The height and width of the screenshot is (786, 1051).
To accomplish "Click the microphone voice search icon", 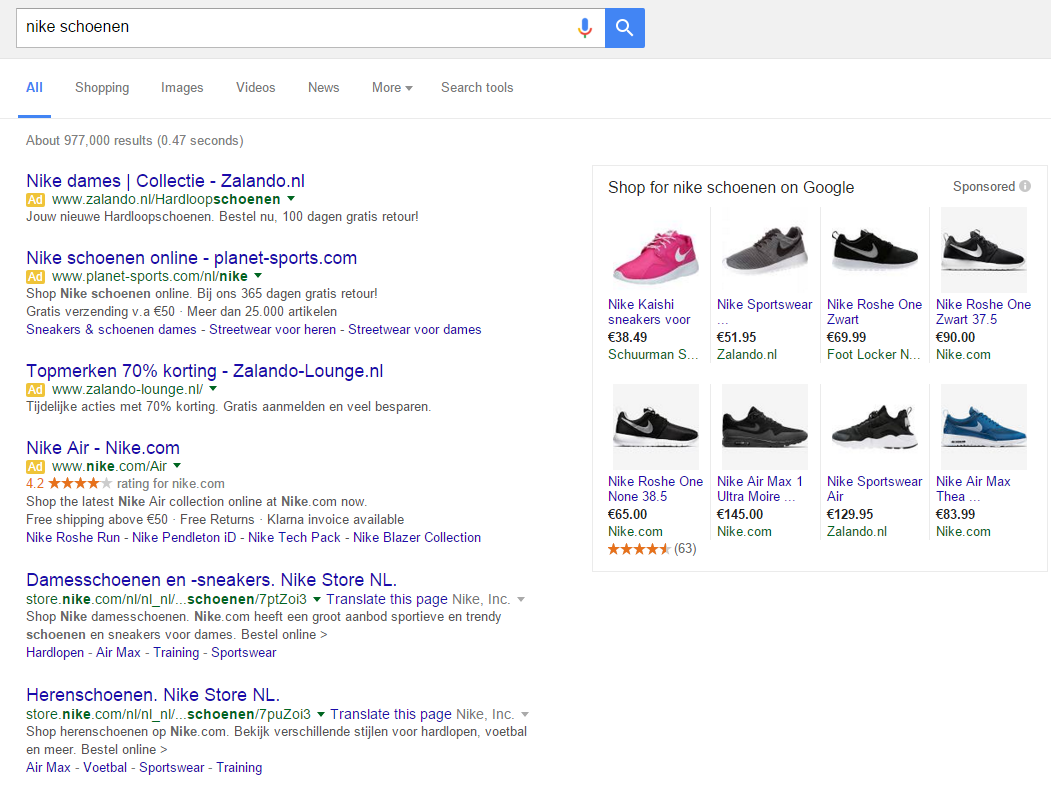I will 585,28.
